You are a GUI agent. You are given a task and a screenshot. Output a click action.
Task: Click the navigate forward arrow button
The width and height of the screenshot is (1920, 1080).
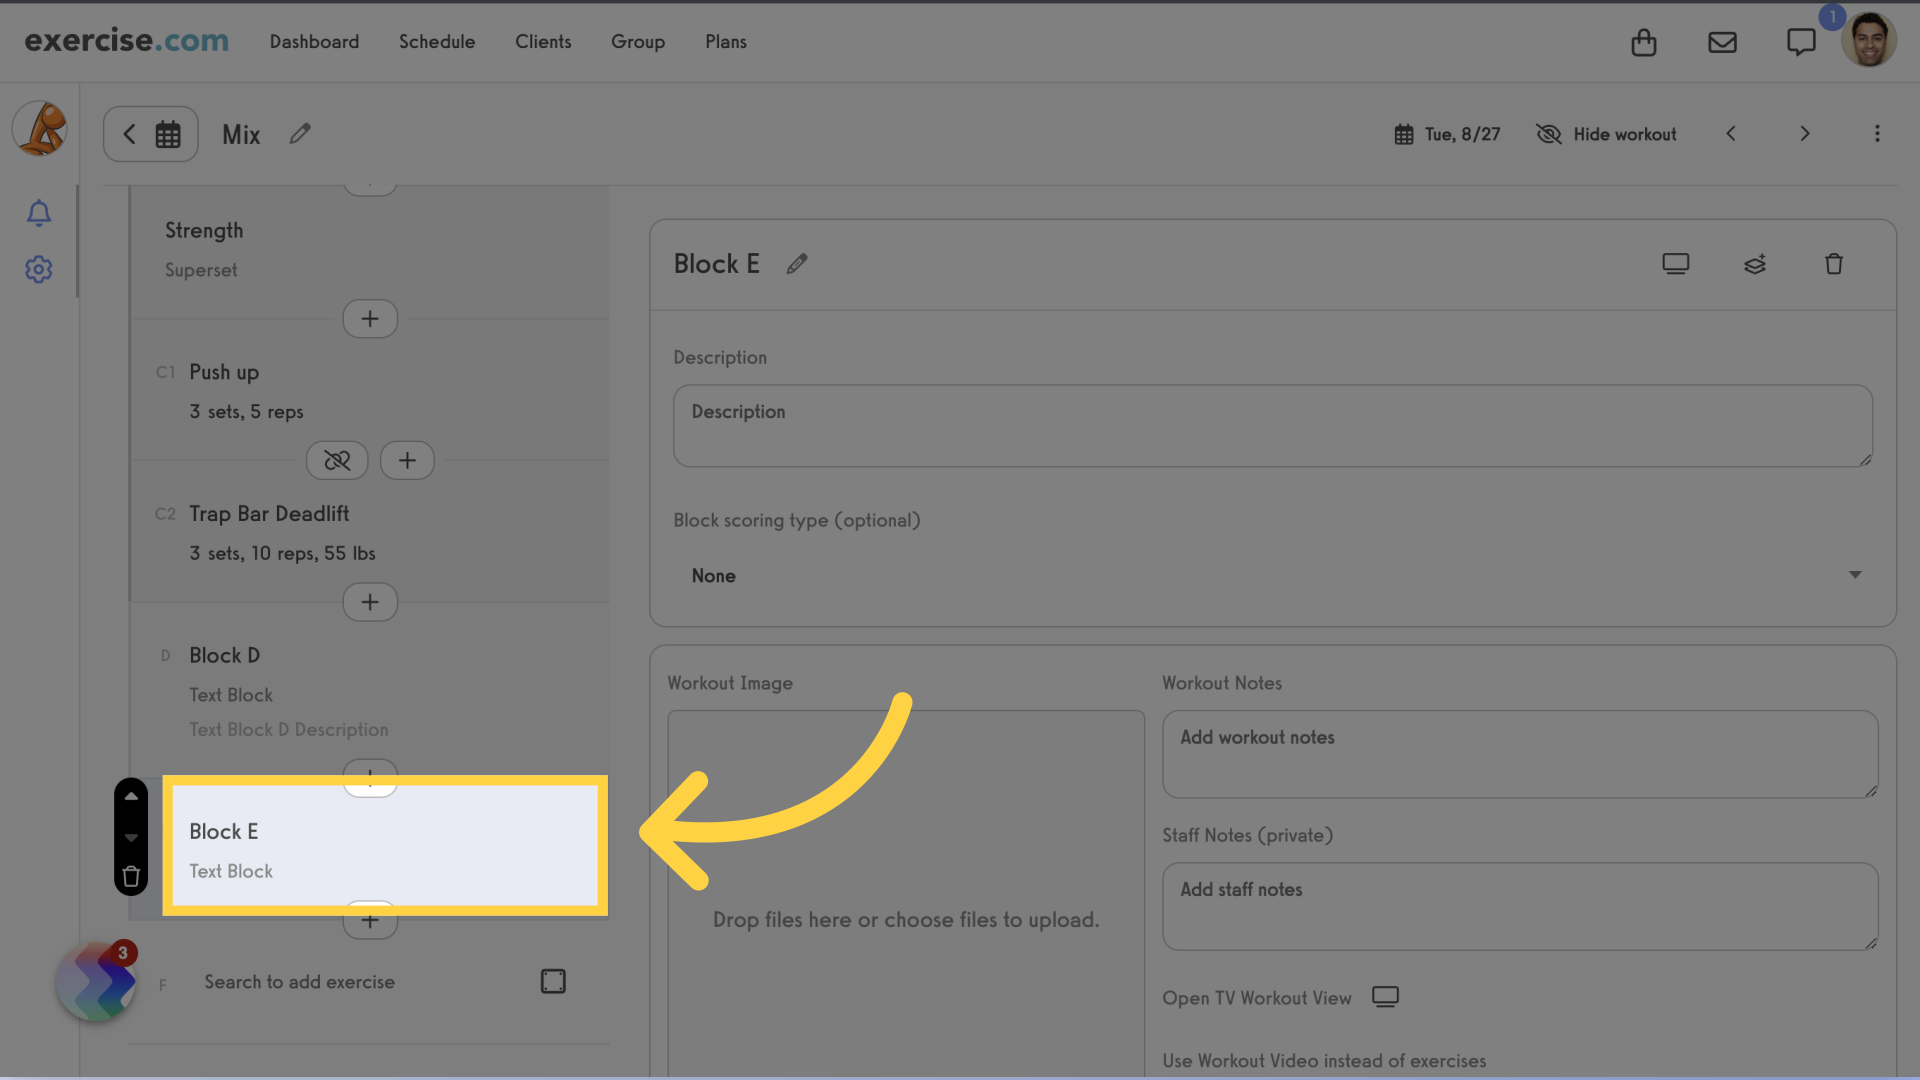[x=1804, y=135]
